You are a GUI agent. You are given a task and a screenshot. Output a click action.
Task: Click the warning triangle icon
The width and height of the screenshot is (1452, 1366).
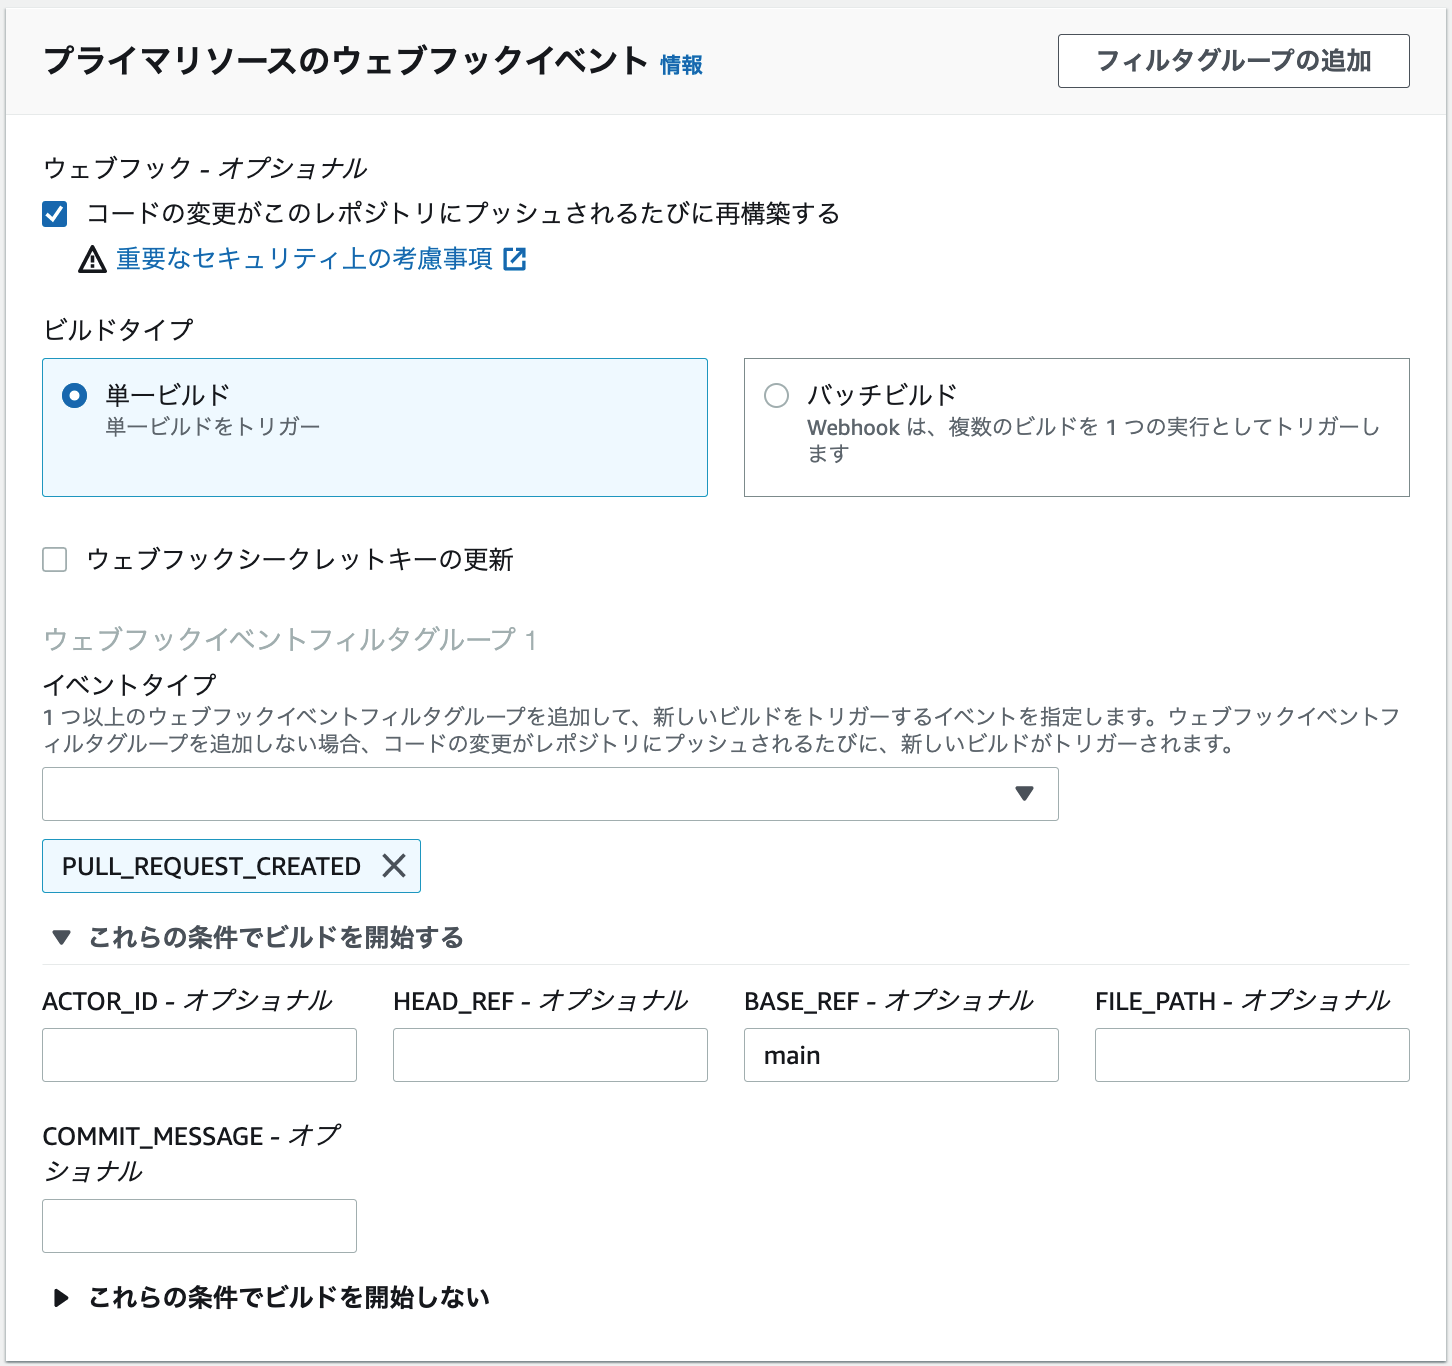tap(92, 260)
